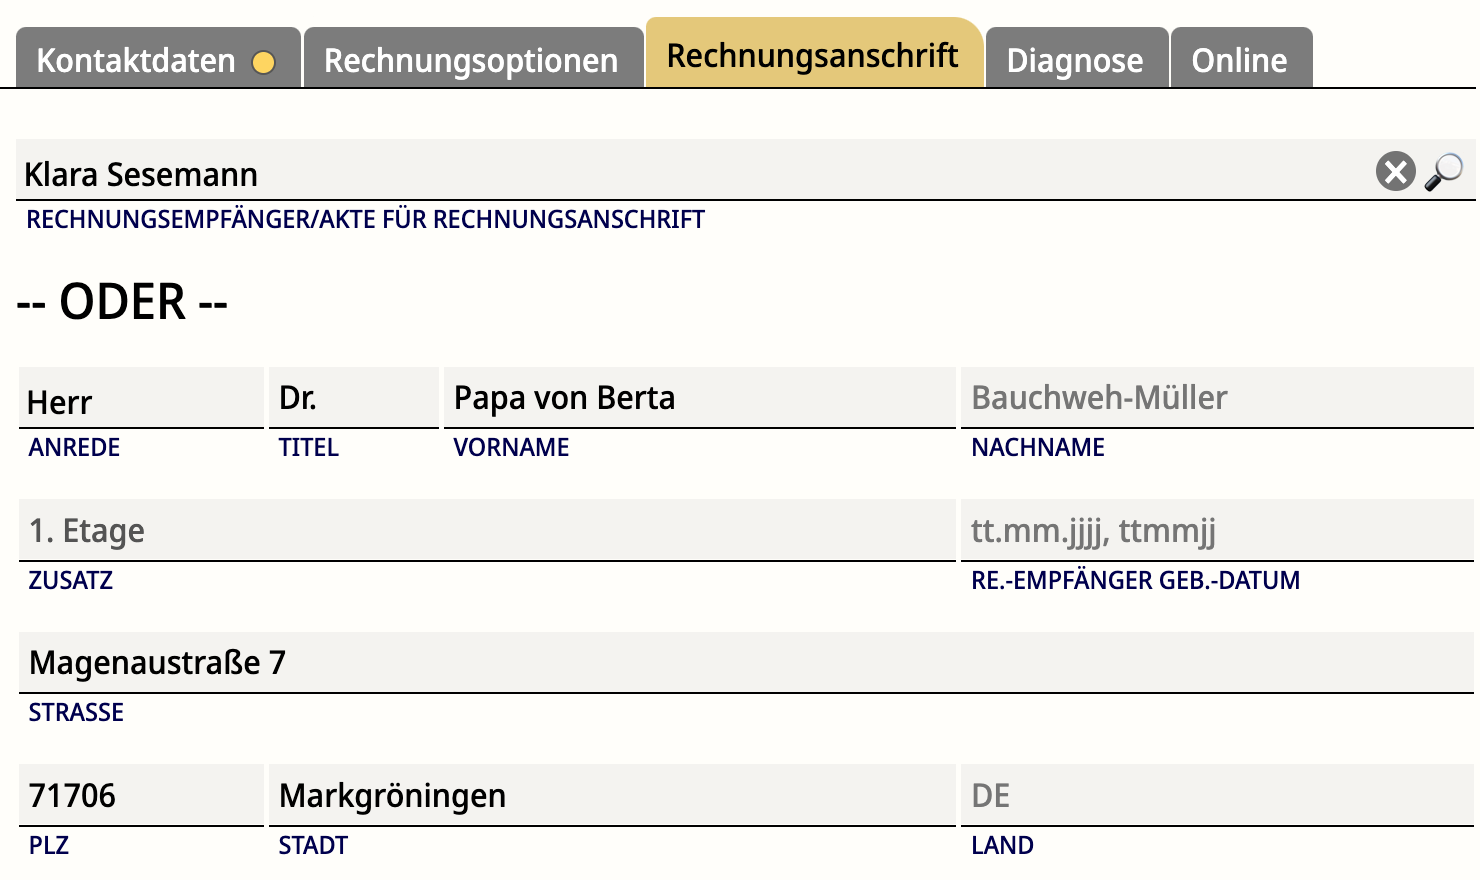Click the Titel field containing Dr.

(354, 398)
